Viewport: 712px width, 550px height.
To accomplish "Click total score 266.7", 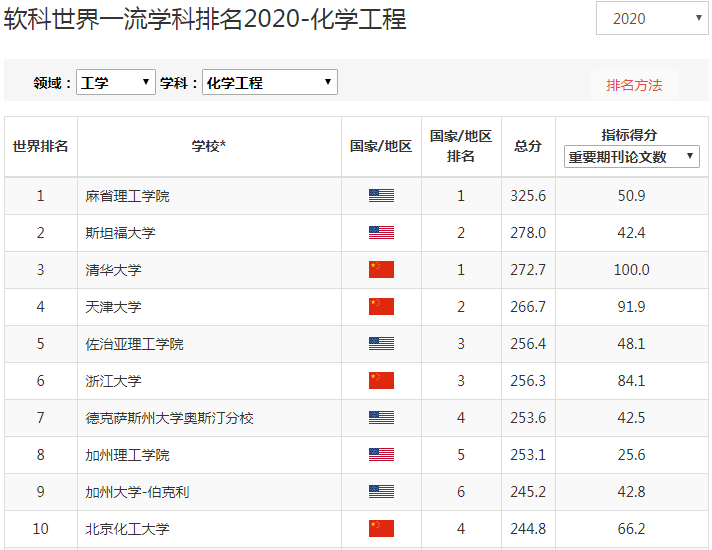I will (528, 307).
